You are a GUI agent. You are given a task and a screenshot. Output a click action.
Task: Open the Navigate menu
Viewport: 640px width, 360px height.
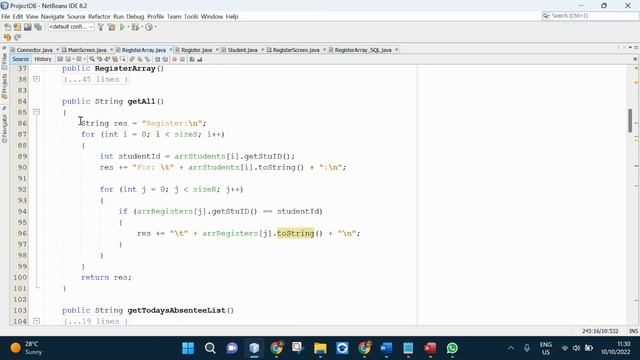52,16
